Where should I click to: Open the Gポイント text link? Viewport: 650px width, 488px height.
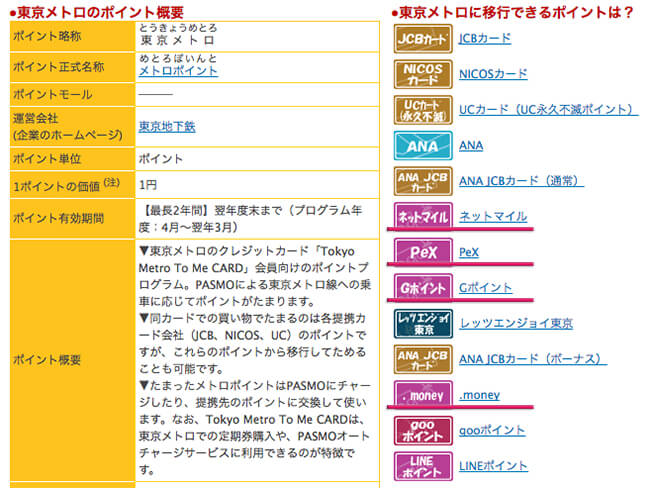485,288
